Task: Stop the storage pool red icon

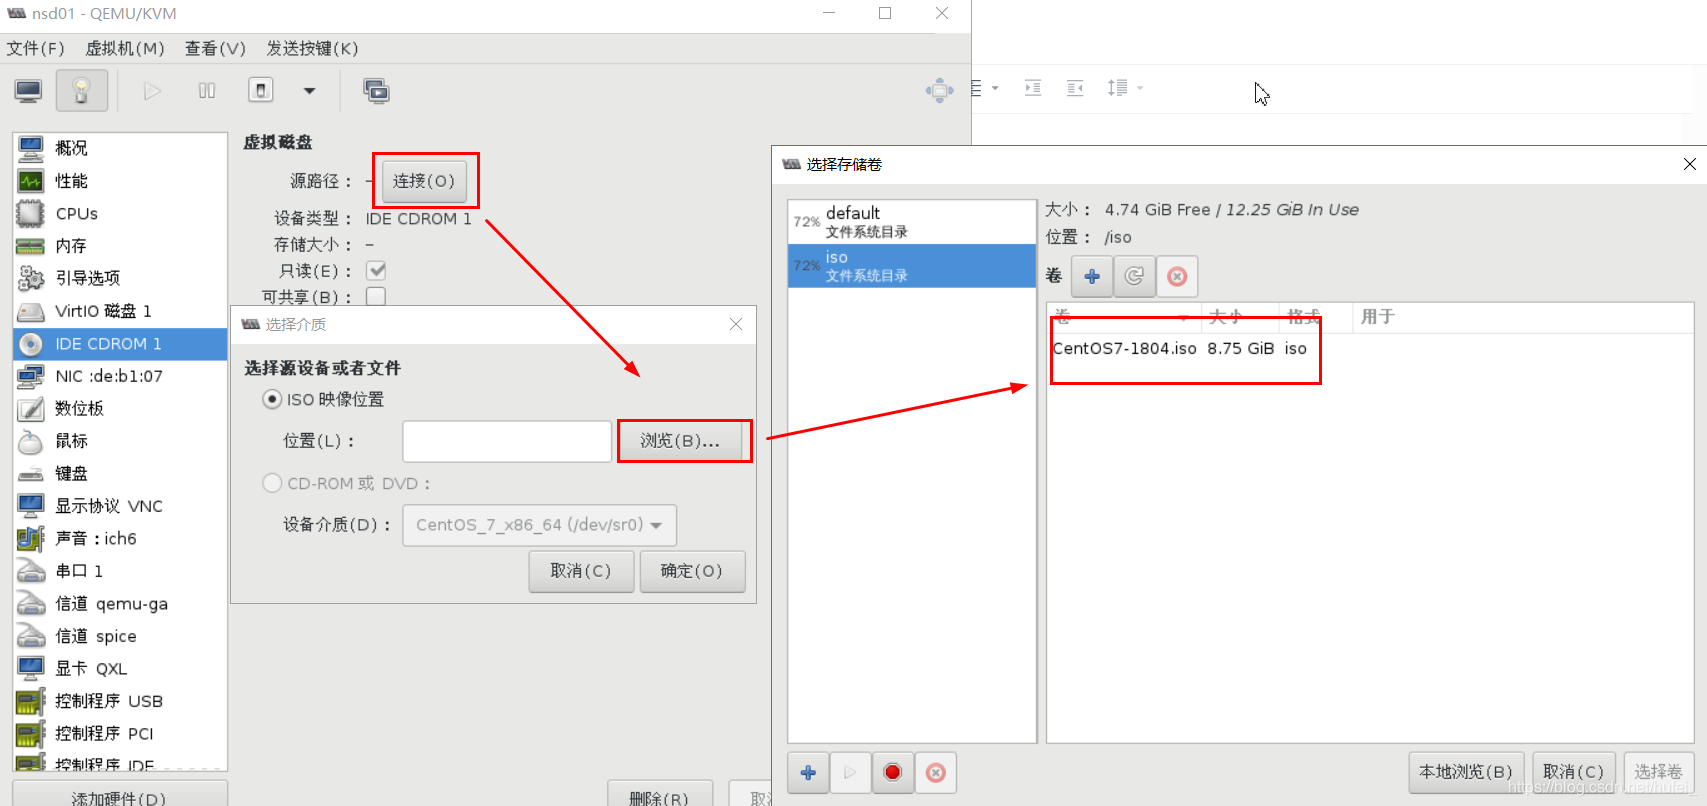Action: coord(893,773)
